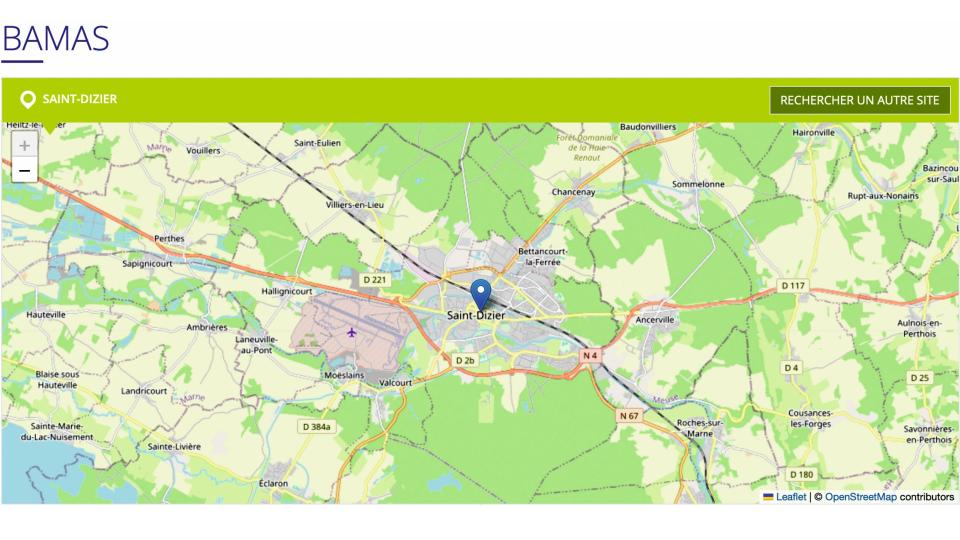
Task: Click the D 384a road label
Action: (x=317, y=427)
